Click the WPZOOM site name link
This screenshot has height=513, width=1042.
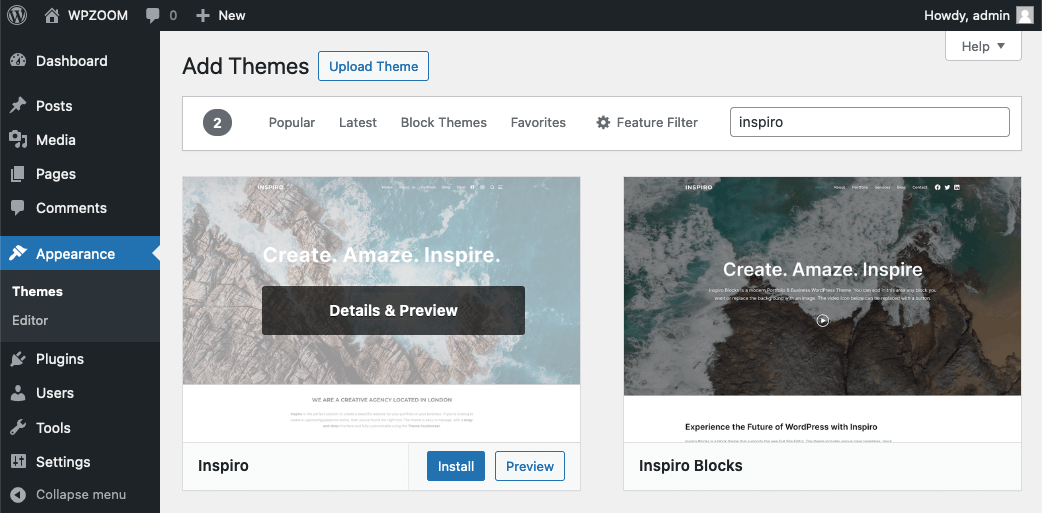(98, 15)
